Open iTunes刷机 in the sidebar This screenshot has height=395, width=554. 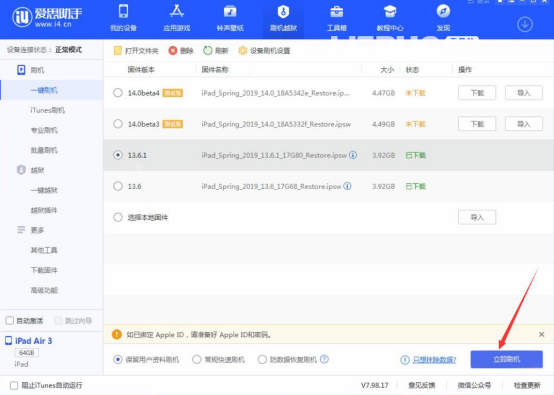coord(48,110)
